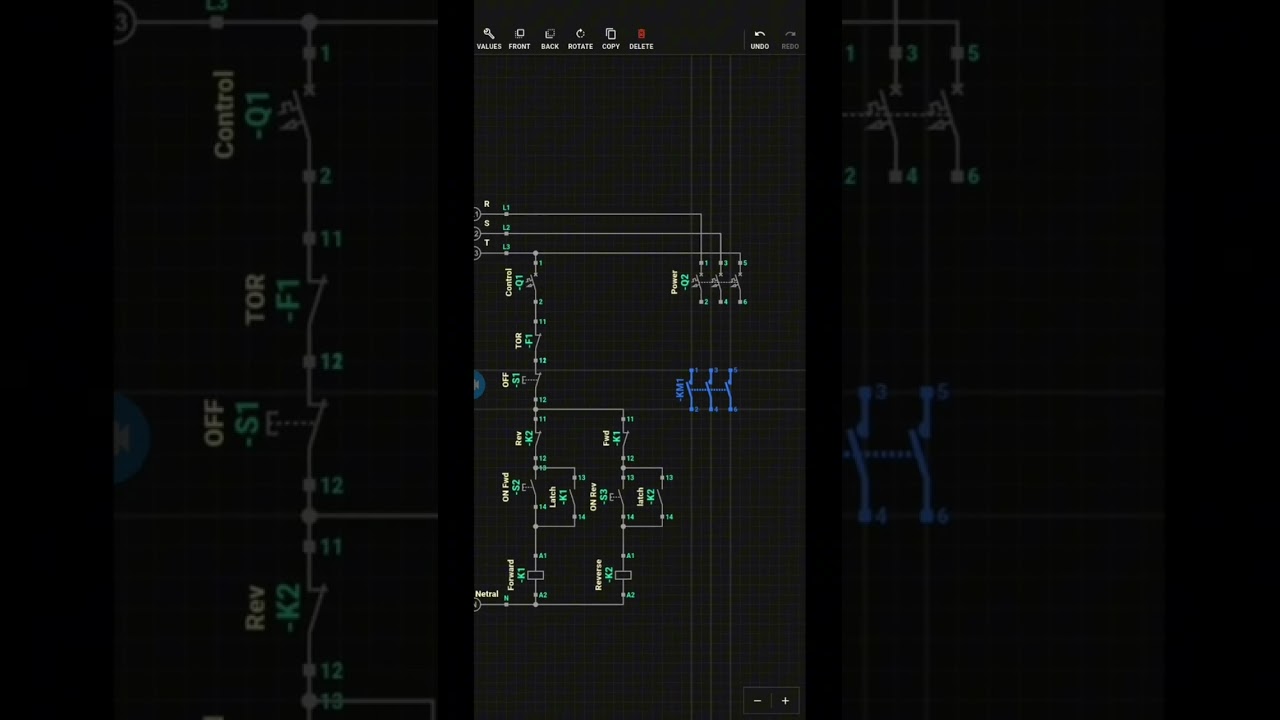The height and width of the screenshot is (720, 1280).
Task: Open the Values editor tool
Action: 489,39
